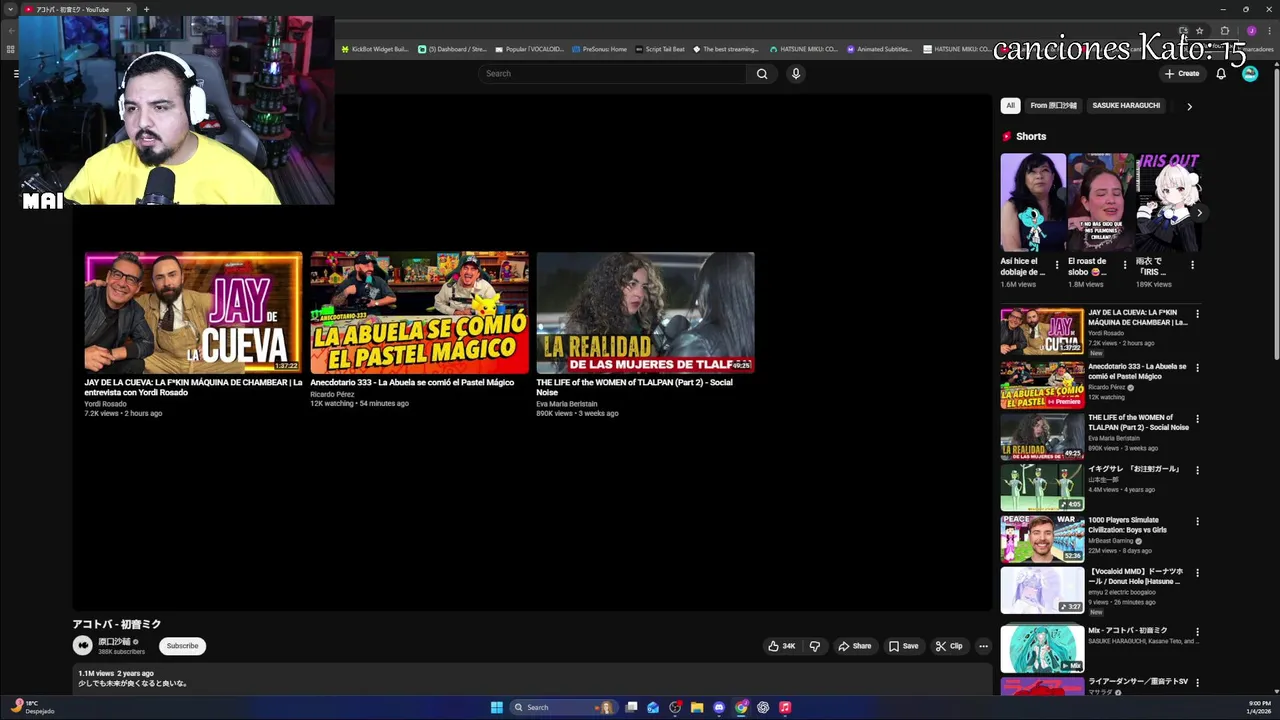Open the 原口沙輔 channel avatar

[x=83, y=646]
